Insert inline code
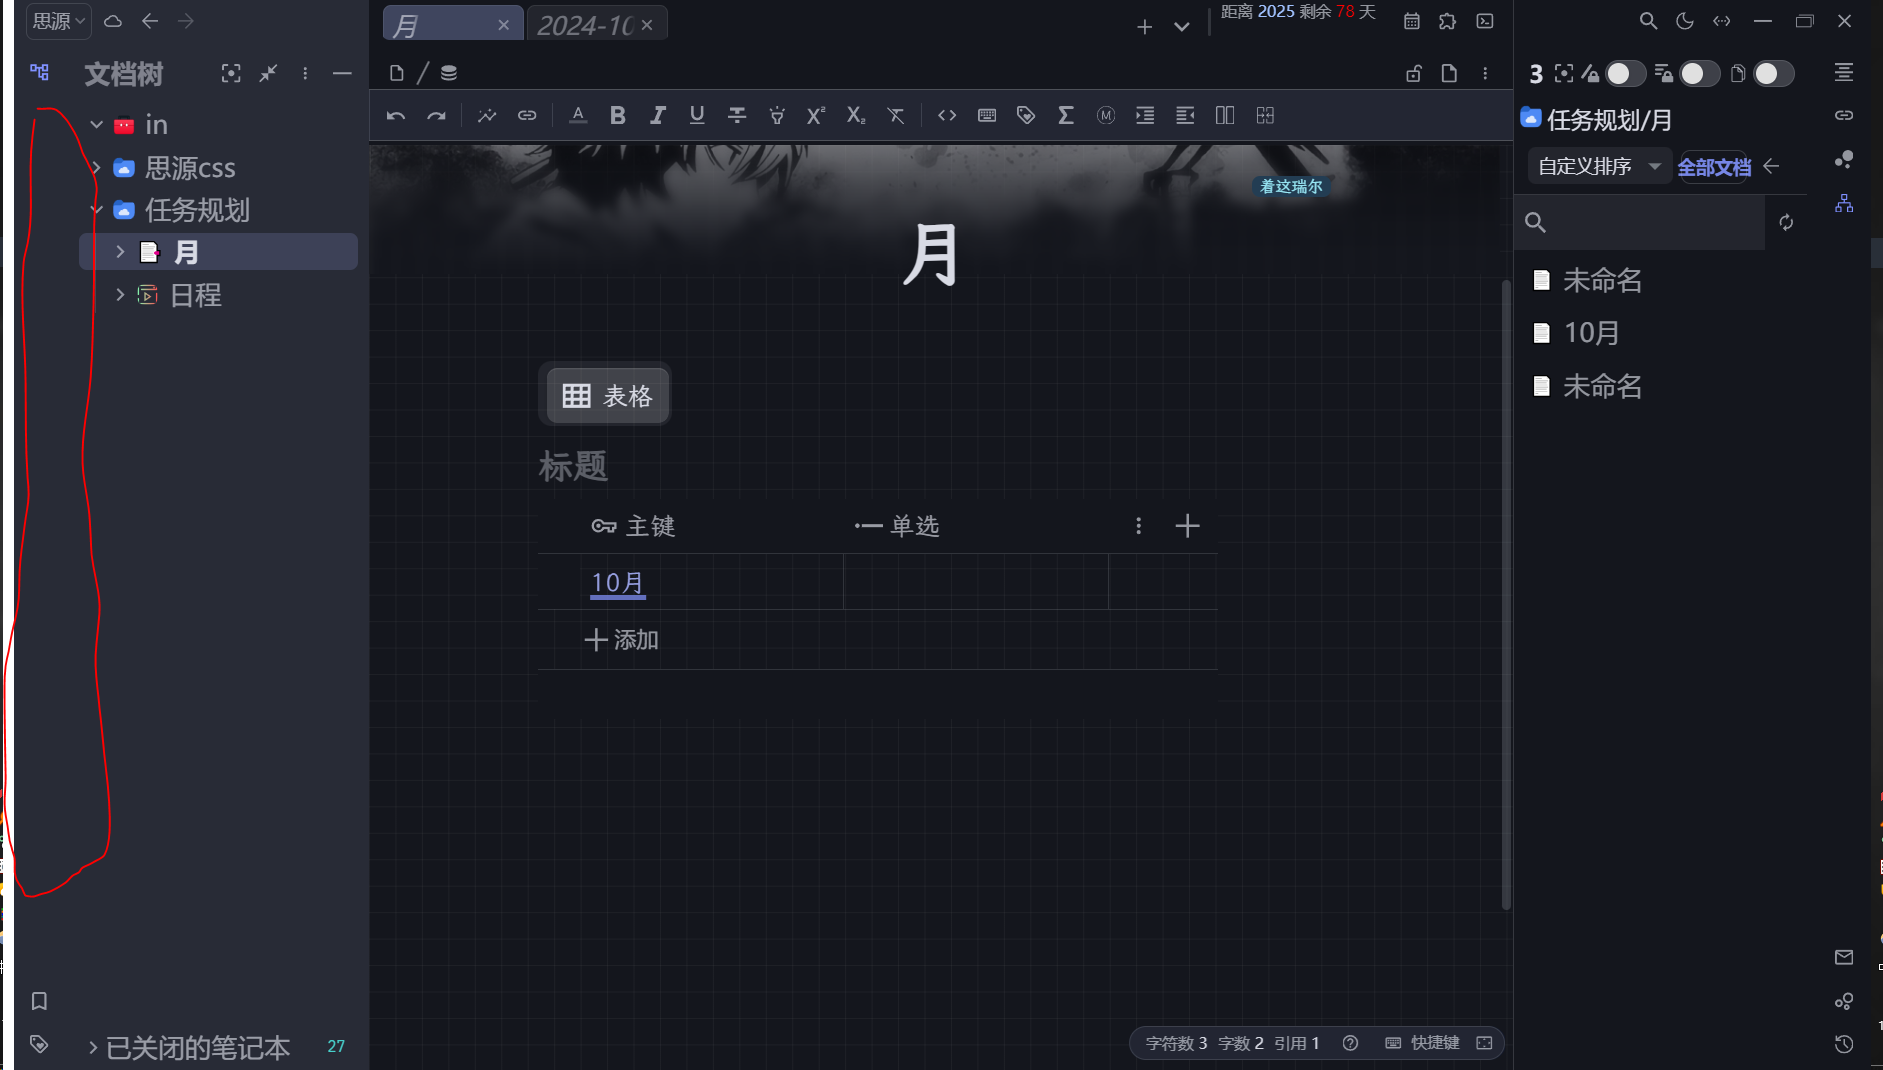This screenshot has height=1070, width=1883. tap(947, 116)
